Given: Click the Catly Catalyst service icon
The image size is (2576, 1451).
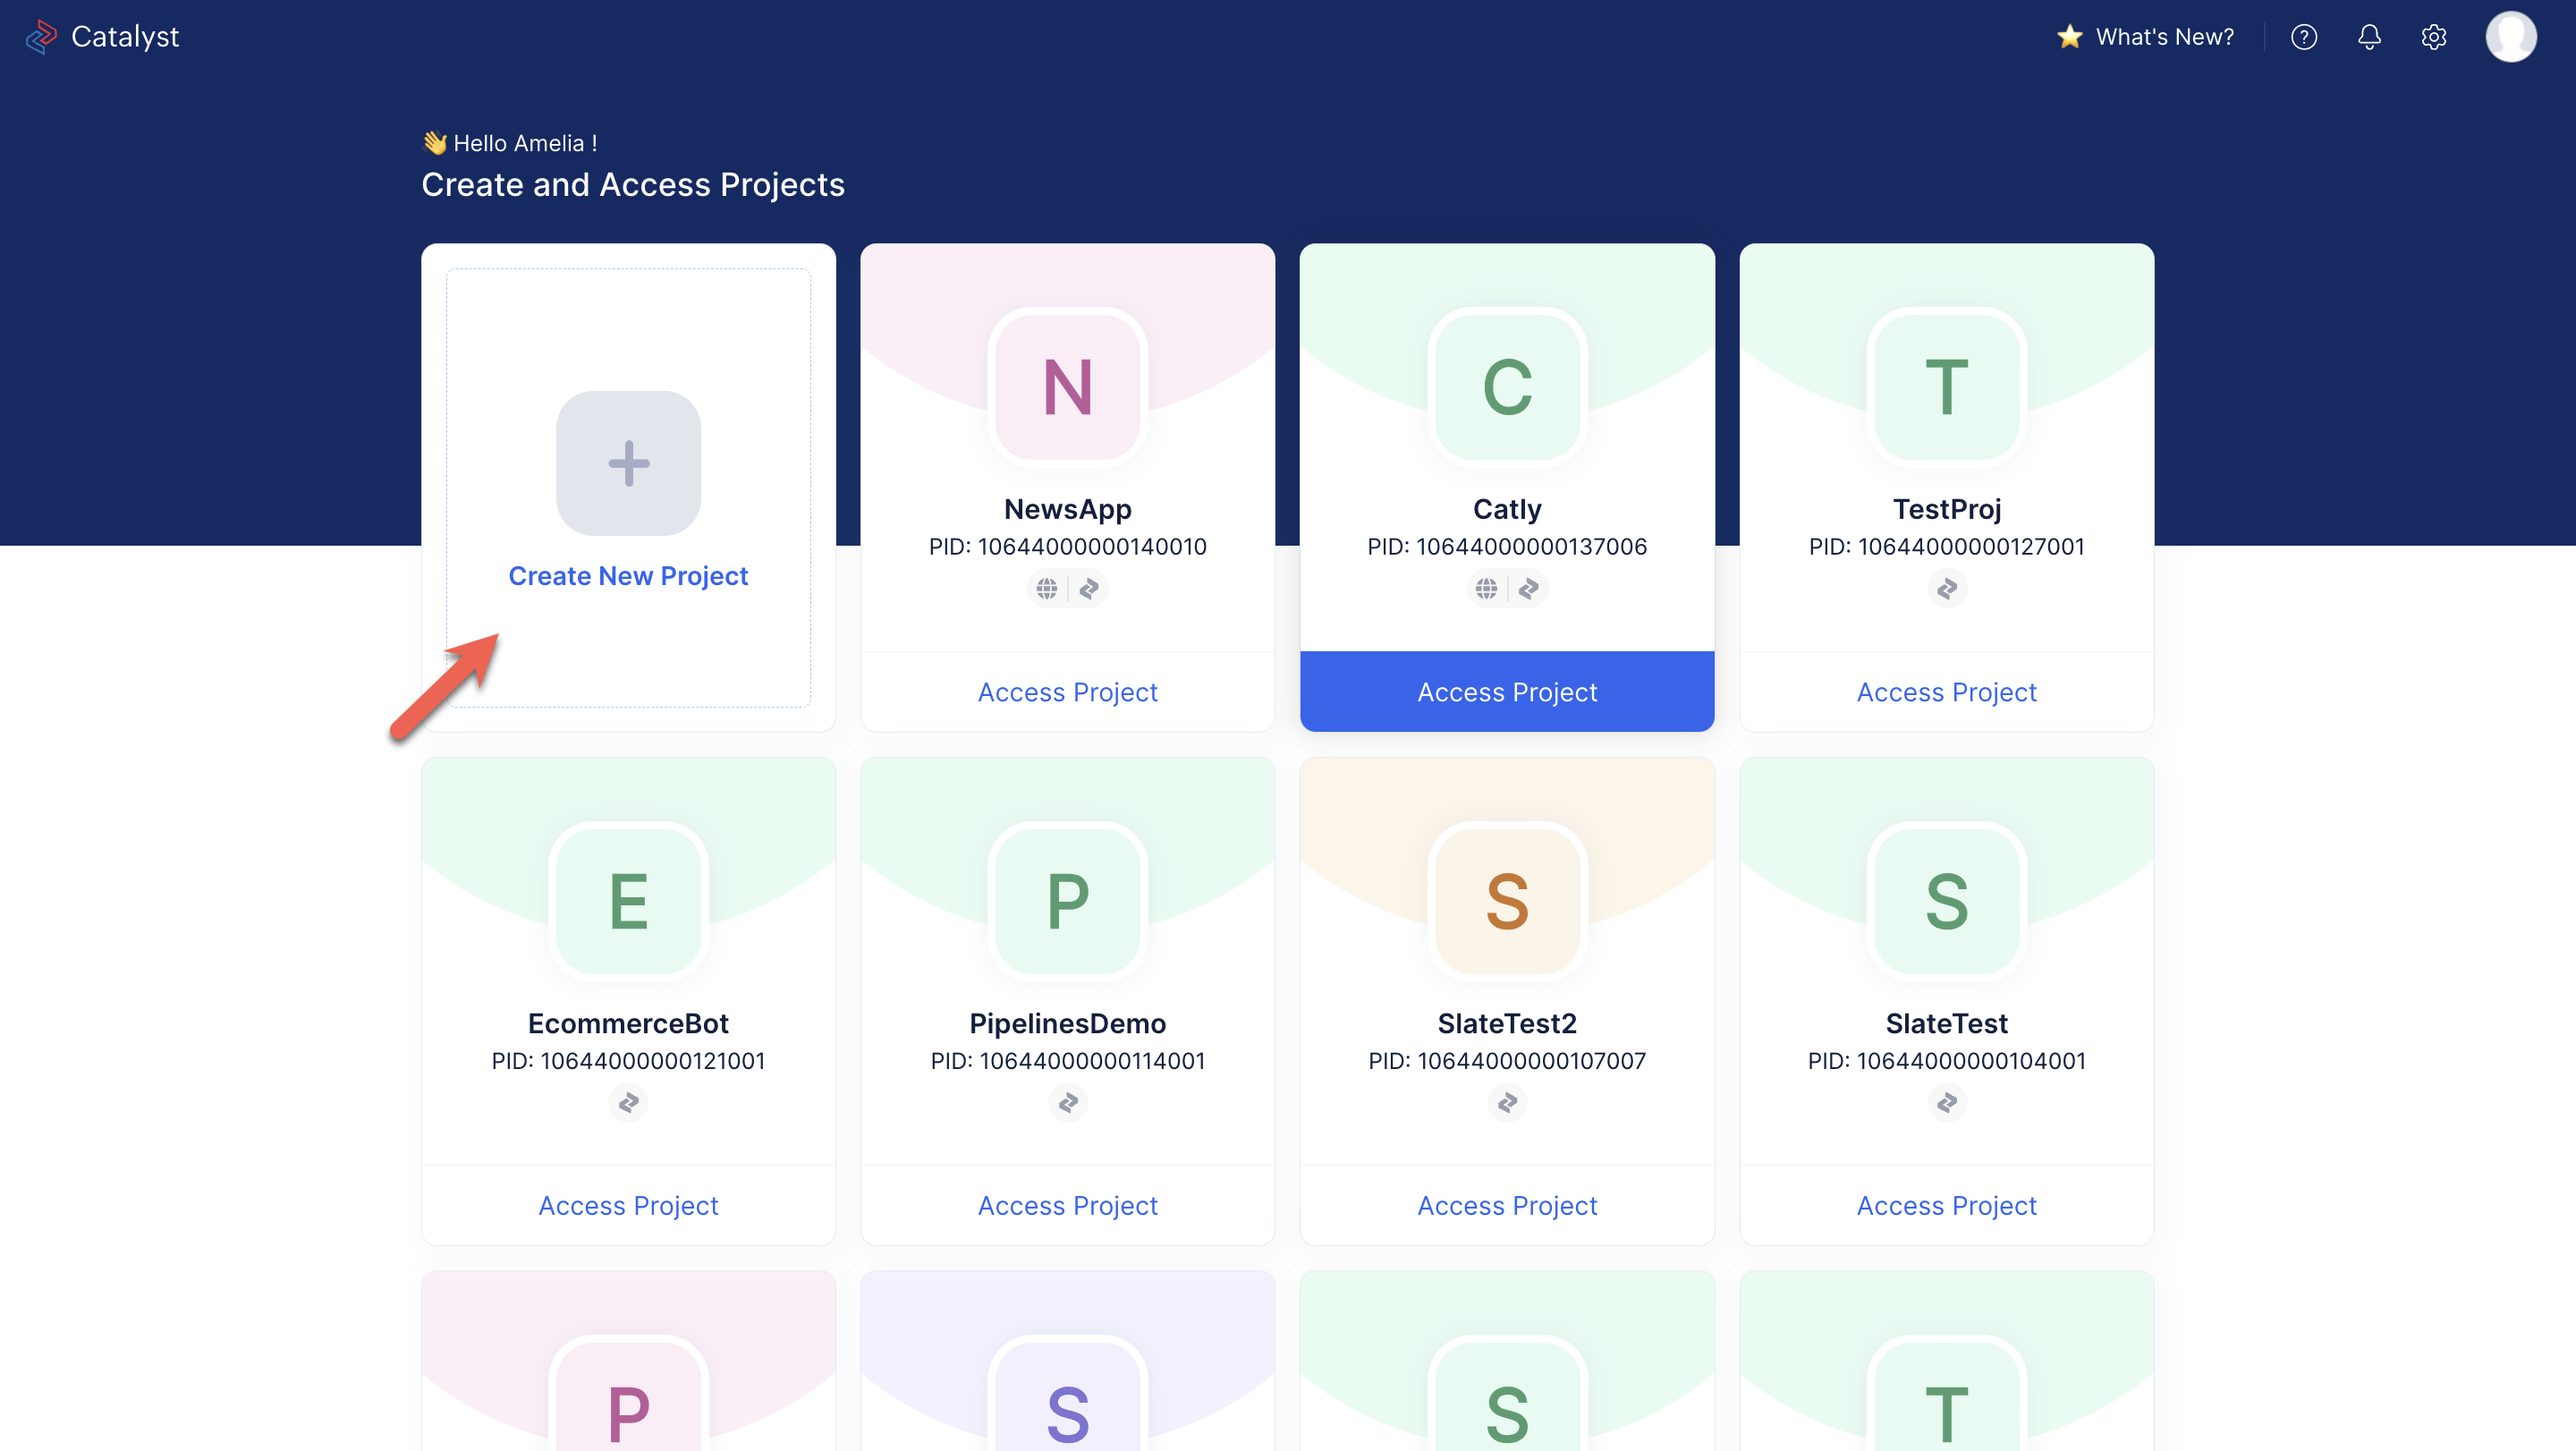Looking at the screenshot, I should [x=1529, y=589].
